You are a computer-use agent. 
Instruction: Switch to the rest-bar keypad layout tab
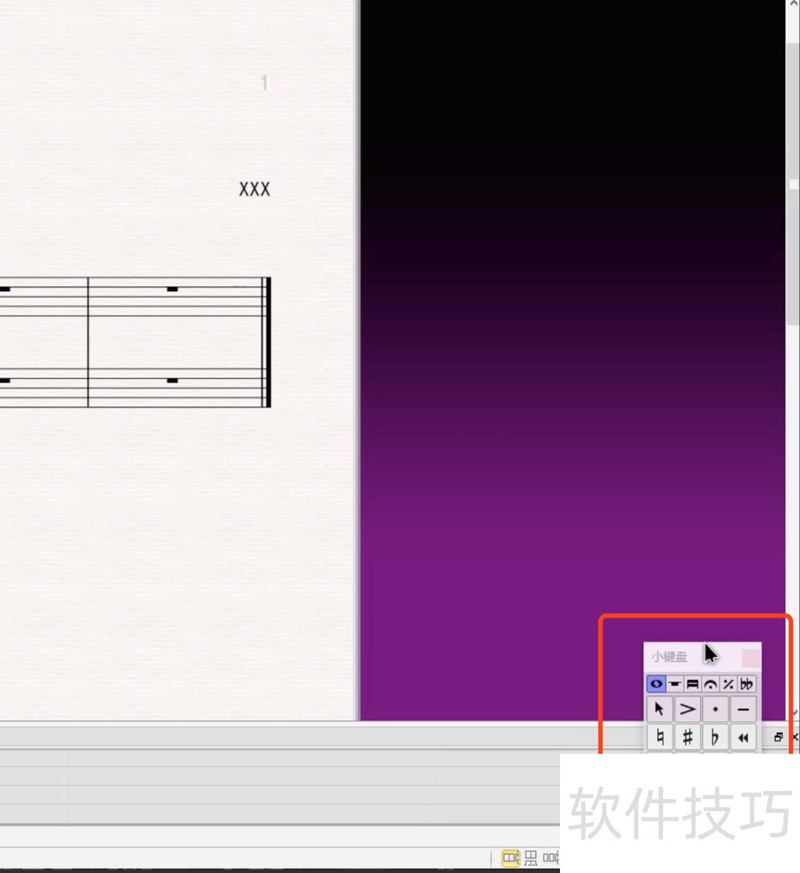[x=674, y=684]
